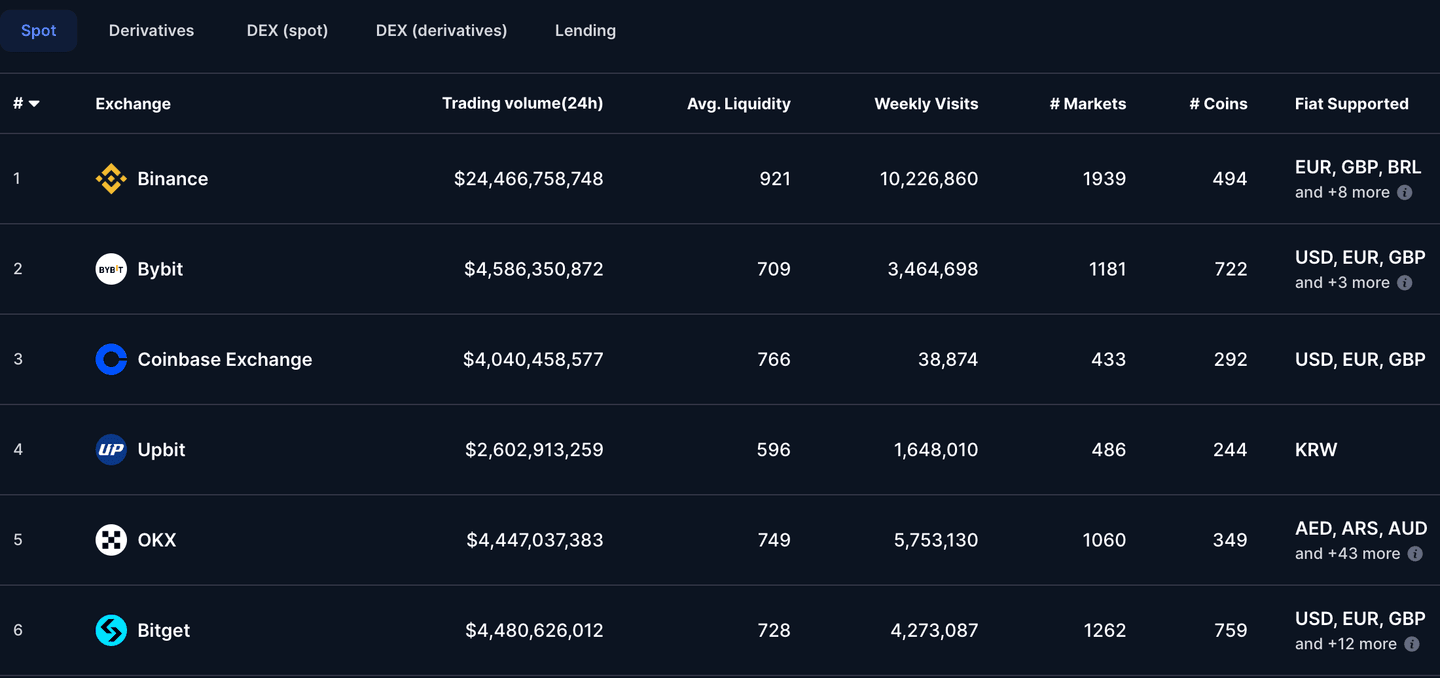This screenshot has height=678, width=1440.
Task: Show info for Bitget +12 more currencies
Action: pyautogui.click(x=1411, y=644)
